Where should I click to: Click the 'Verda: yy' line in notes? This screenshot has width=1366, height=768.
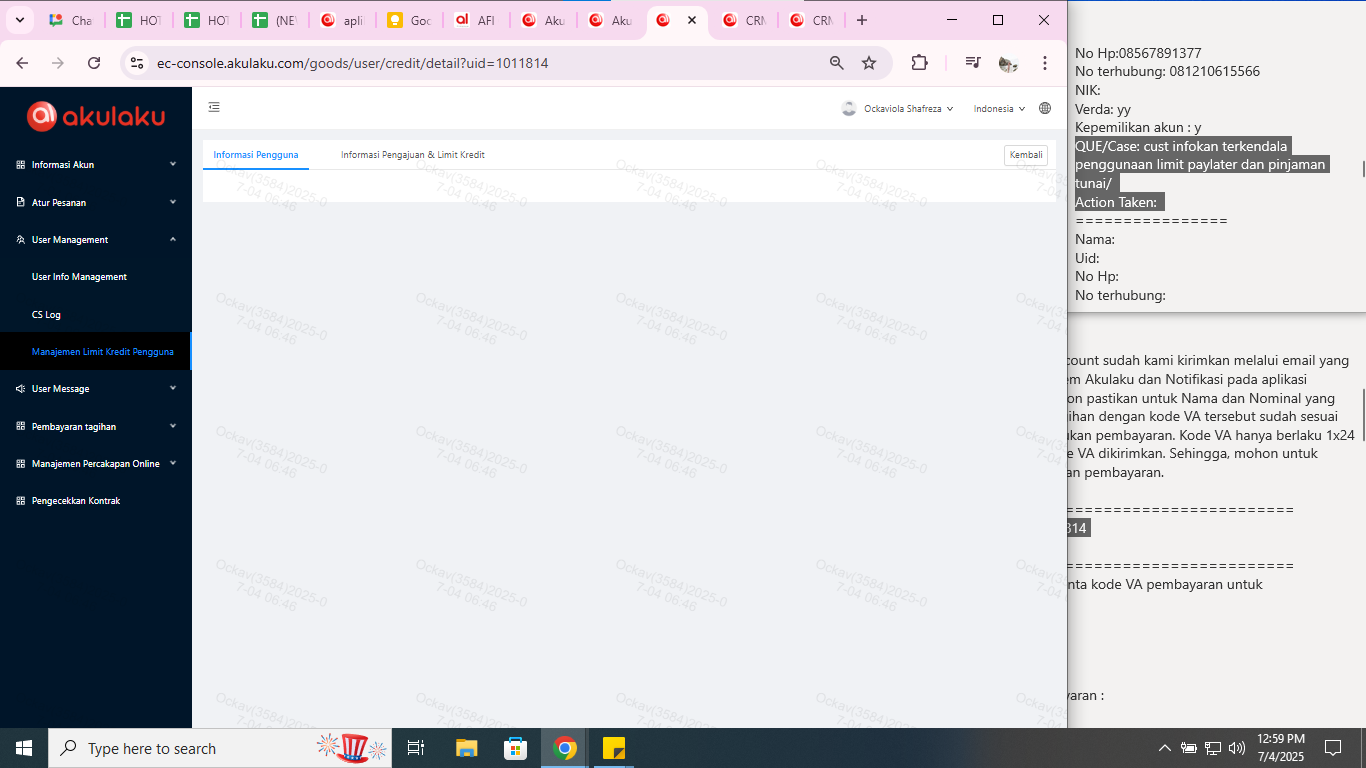(x=1103, y=109)
